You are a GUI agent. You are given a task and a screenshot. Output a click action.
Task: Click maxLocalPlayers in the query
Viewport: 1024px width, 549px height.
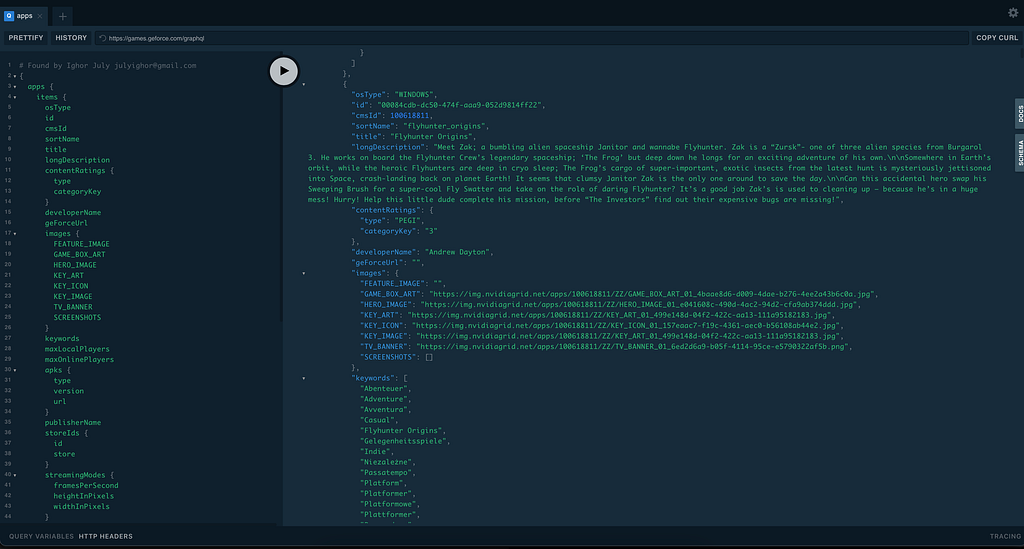(77, 349)
